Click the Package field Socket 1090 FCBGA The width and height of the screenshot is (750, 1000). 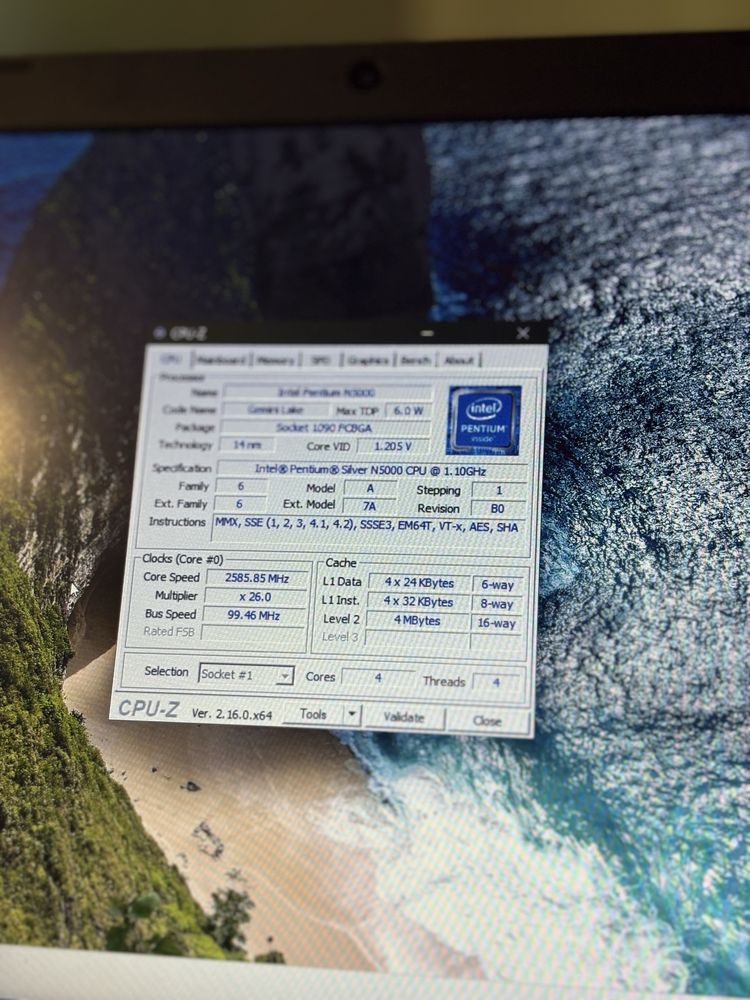(325, 427)
